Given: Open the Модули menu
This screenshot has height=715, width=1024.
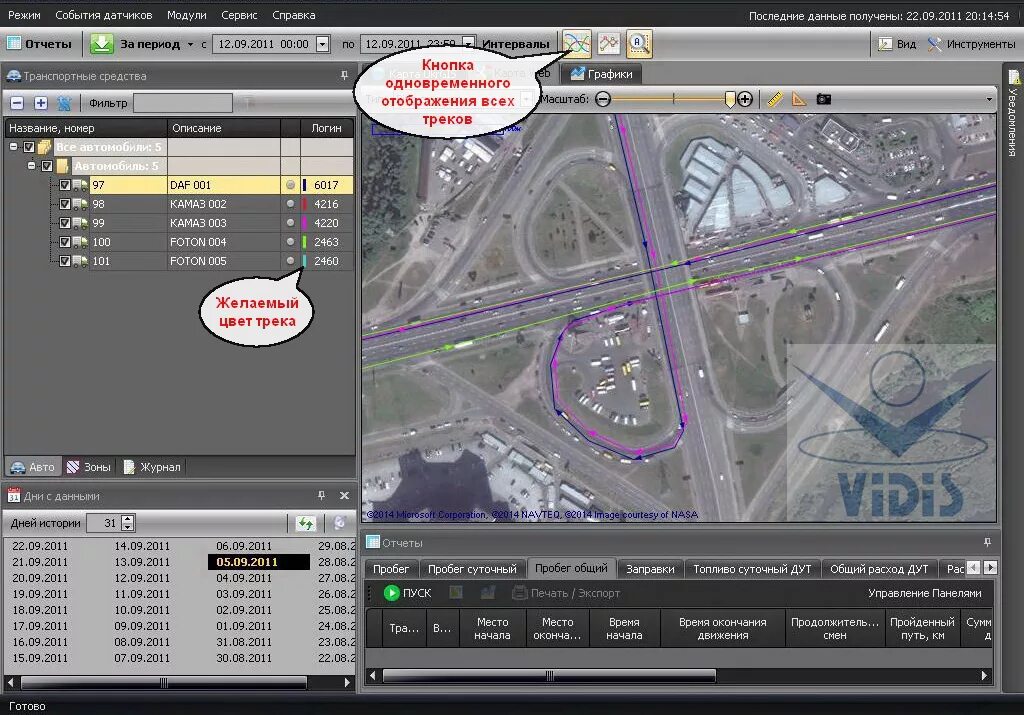Looking at the screenshot, I should tap(187, 15).
